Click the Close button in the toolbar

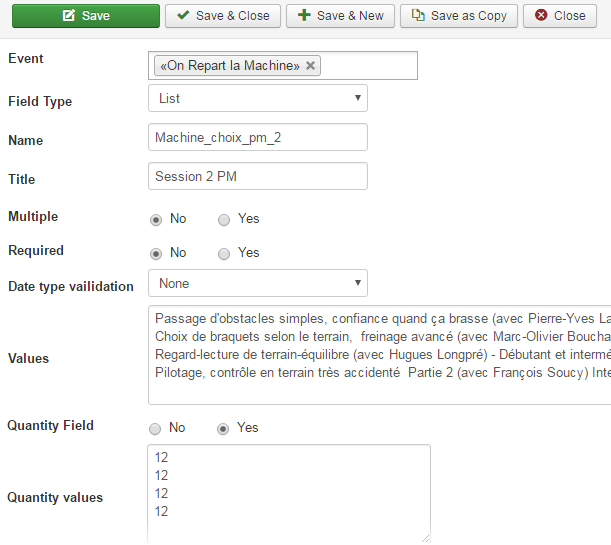559,16
